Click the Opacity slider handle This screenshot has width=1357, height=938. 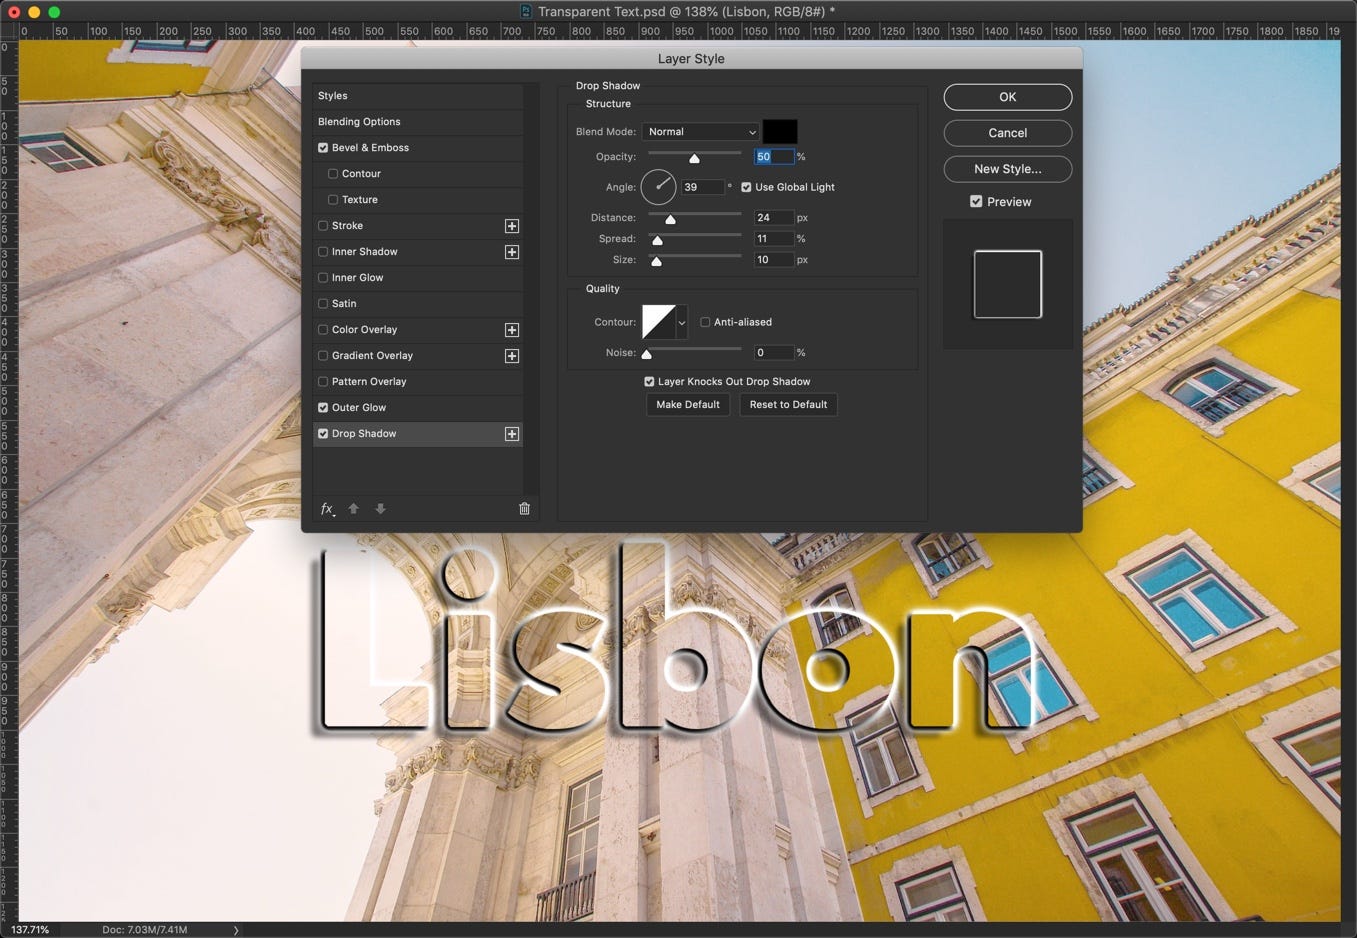pos(694,159)
